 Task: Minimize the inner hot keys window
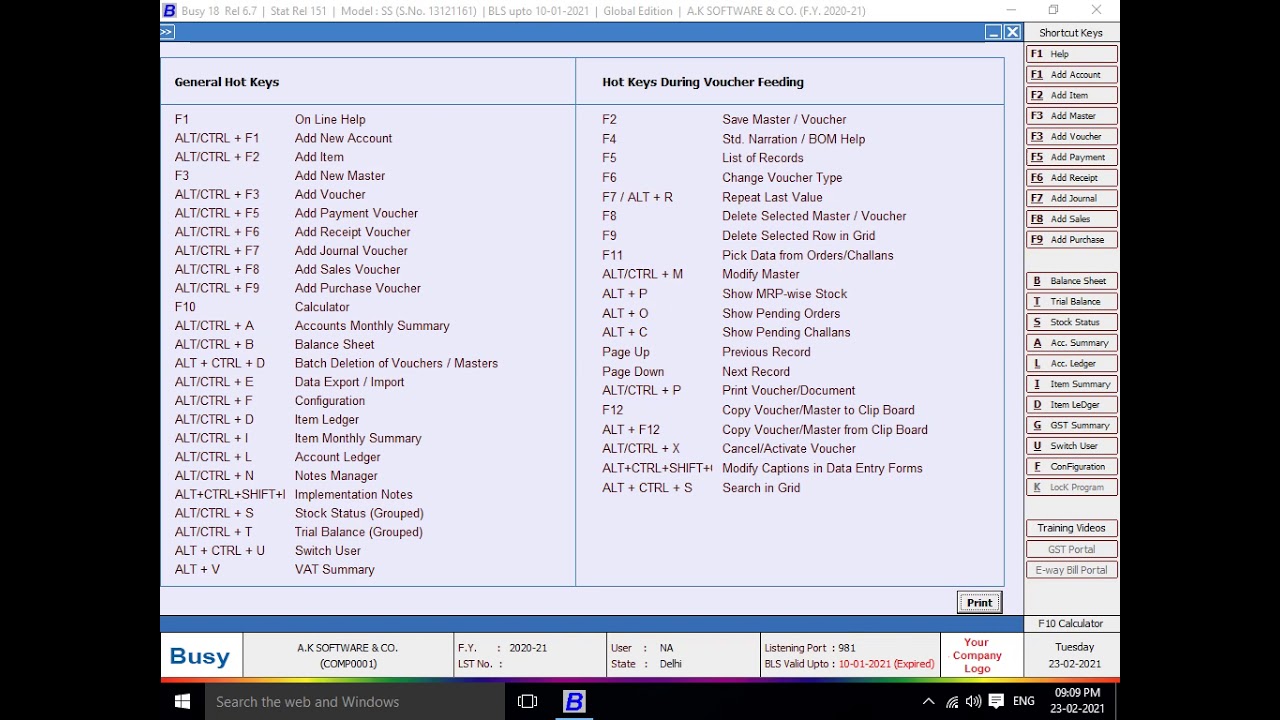tap(993, 32)
